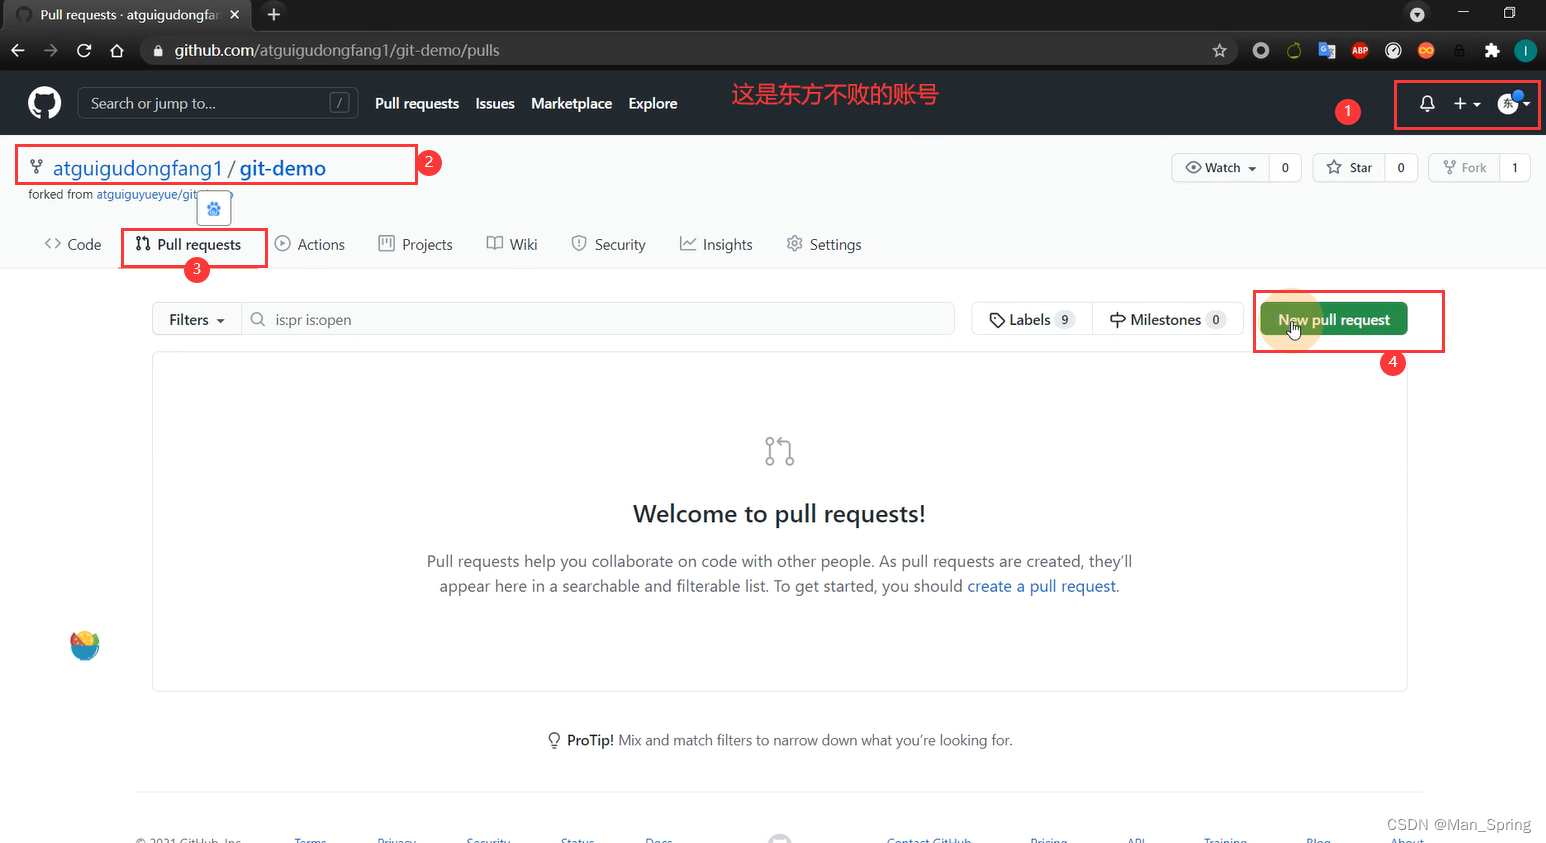Open the Chrome profile avatar

point(1525,50)
